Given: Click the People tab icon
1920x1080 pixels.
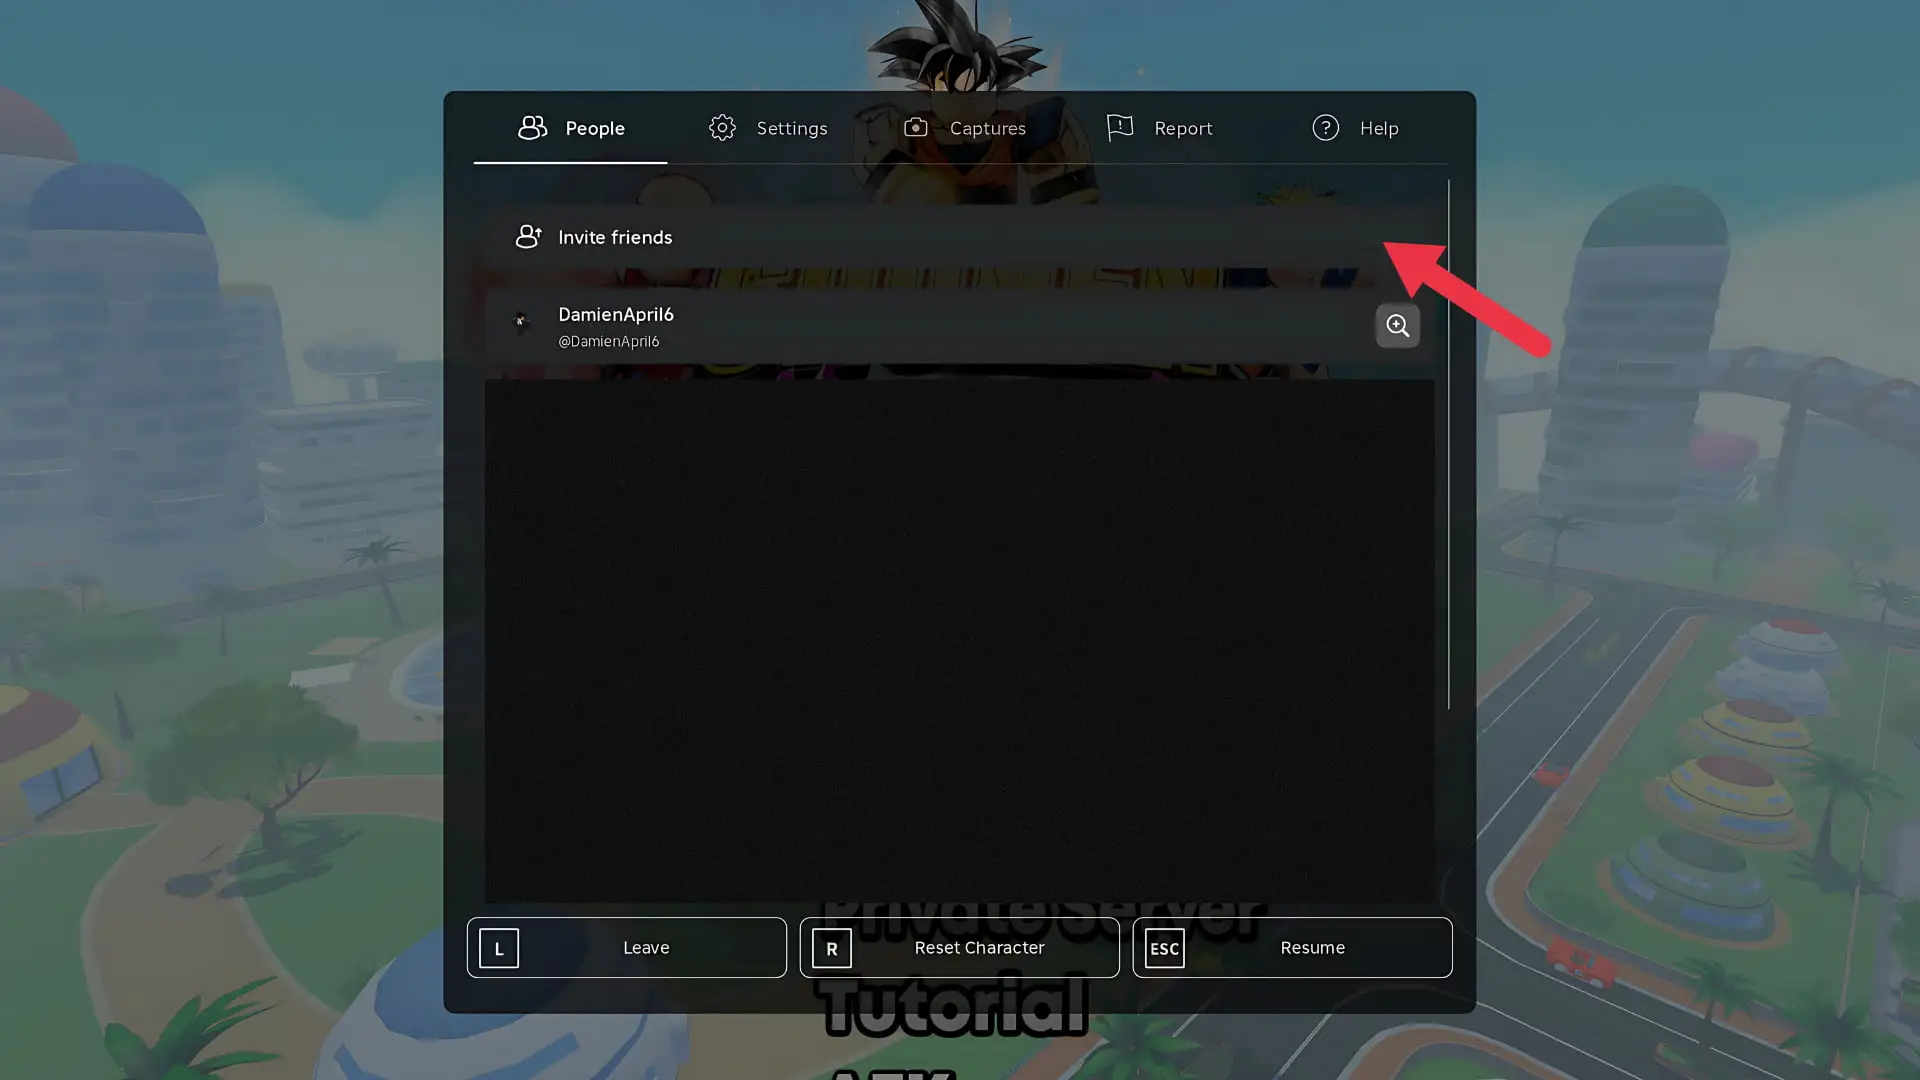Looking at the screenshot, I should point(533,128).
